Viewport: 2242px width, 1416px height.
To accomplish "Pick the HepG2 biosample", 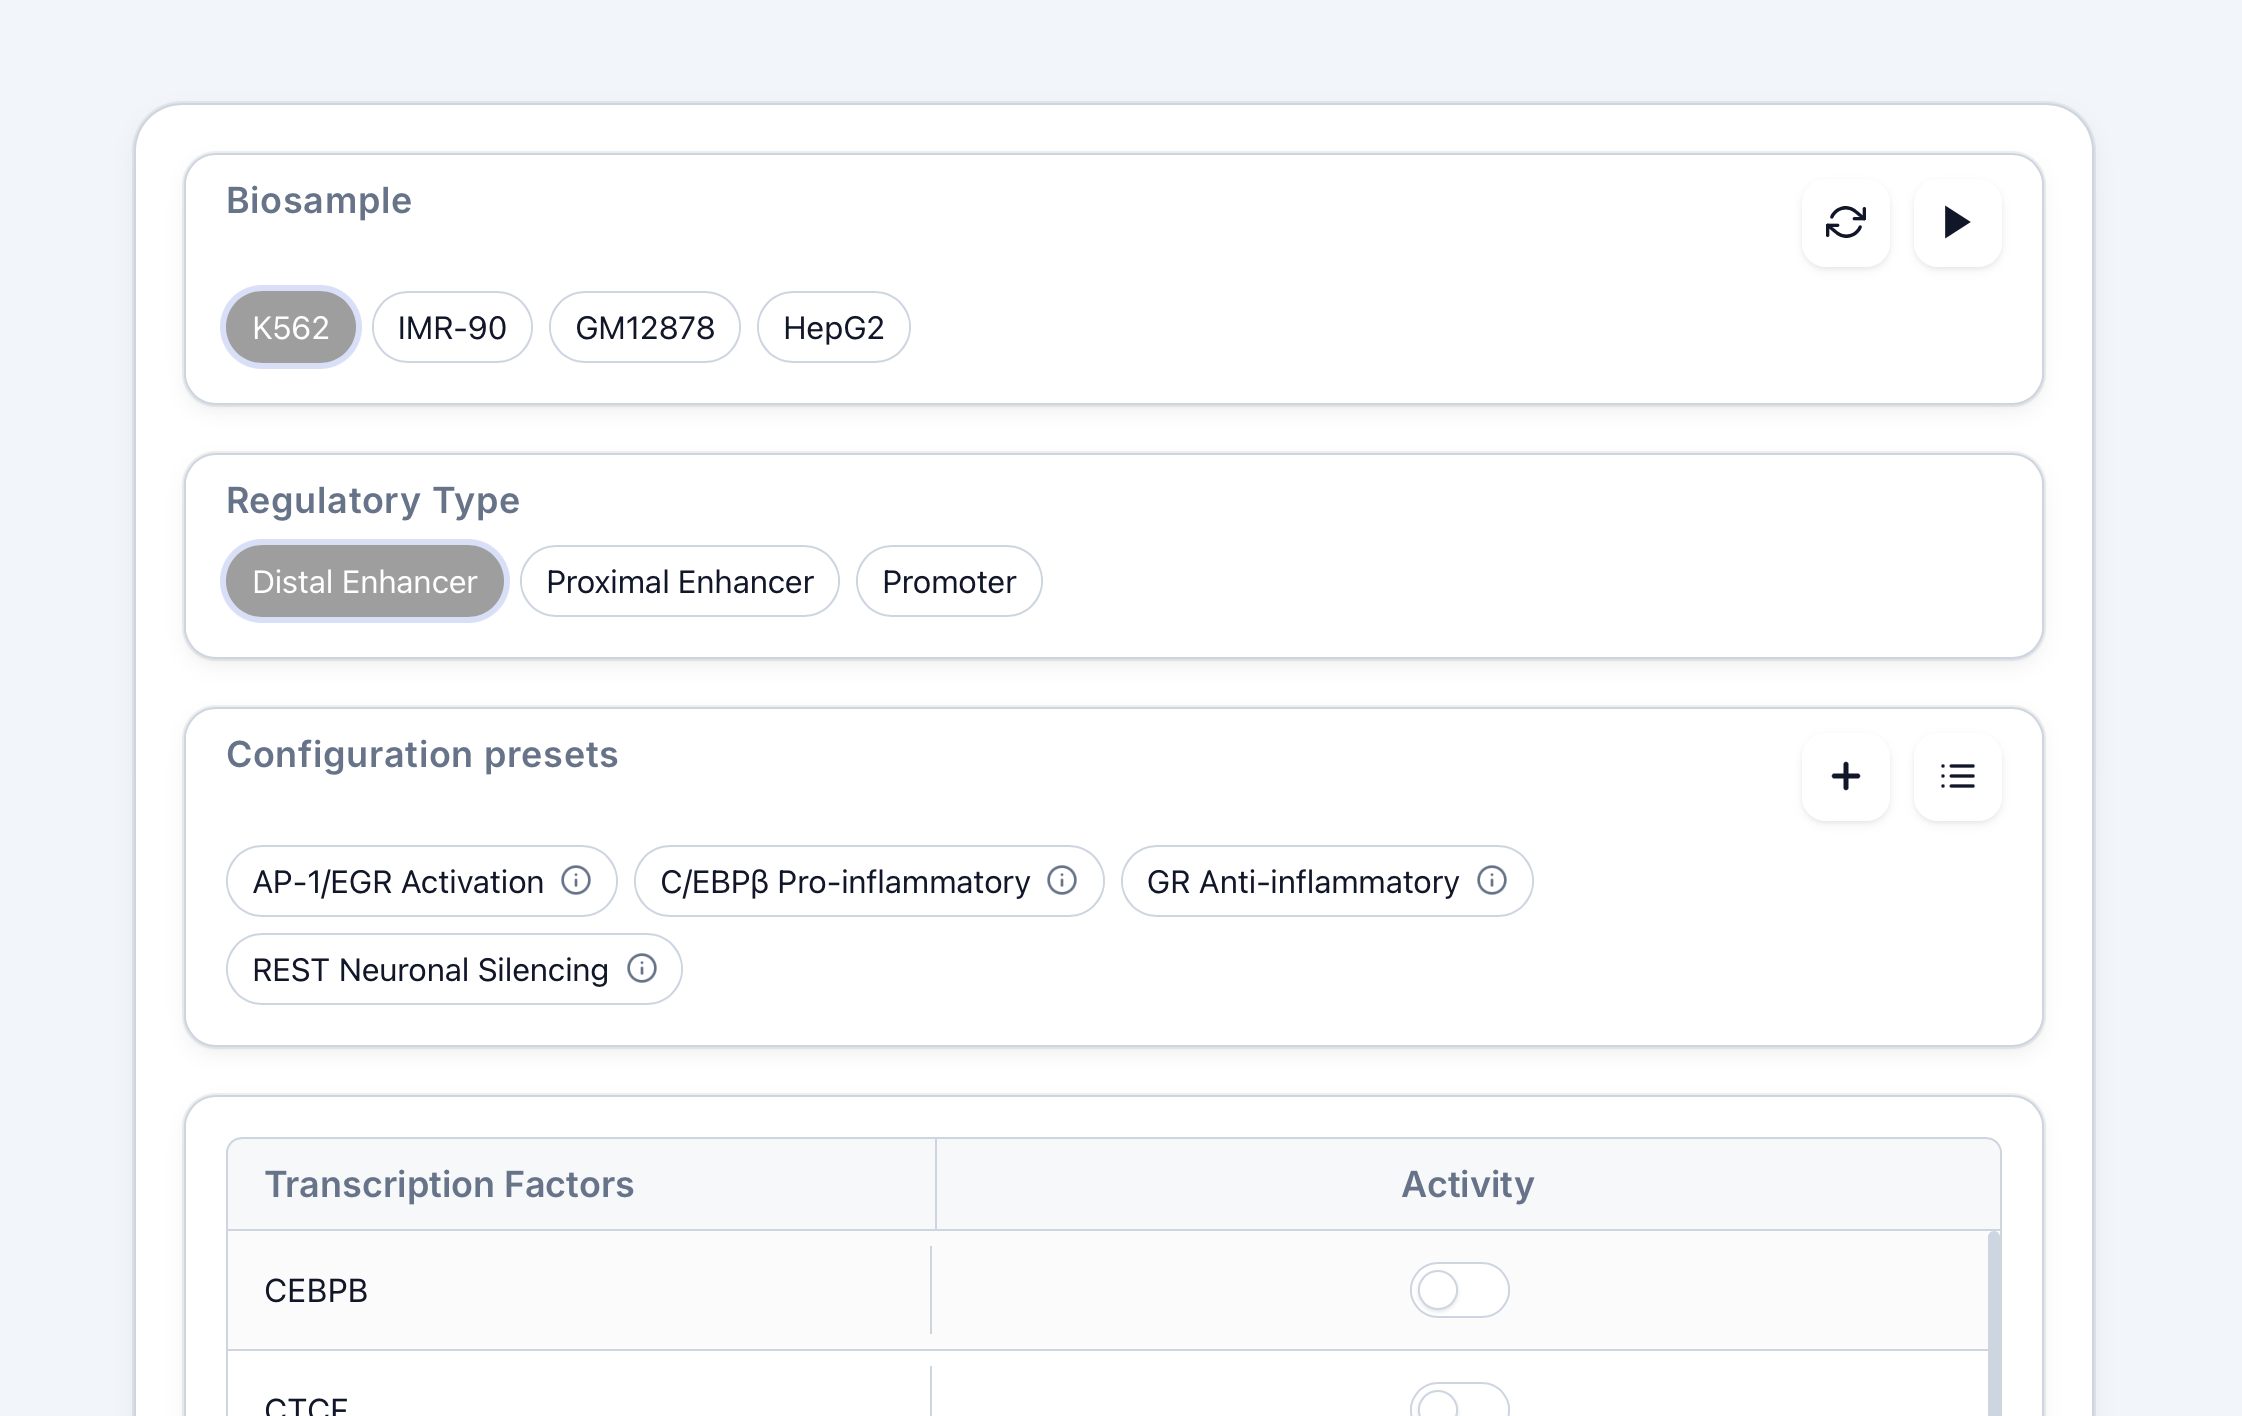I will [x=833, y=328].
